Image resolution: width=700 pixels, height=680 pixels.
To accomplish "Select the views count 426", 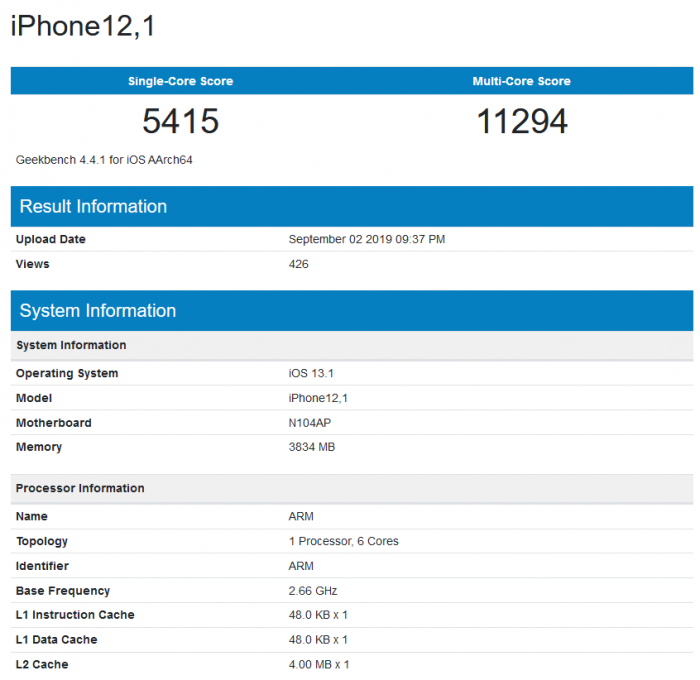I will [x=298, y=264].
